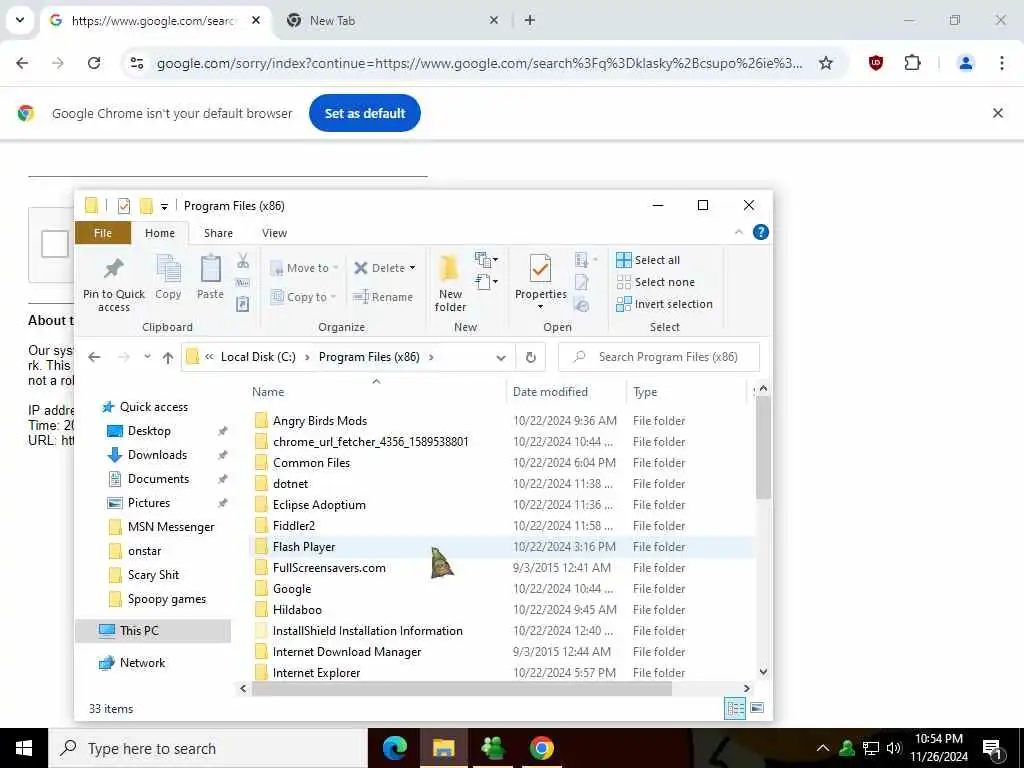Open the Easy access dropdown icon
Image resolution: width=1024 pixels, height=768 pixels.
coord(486,282)
